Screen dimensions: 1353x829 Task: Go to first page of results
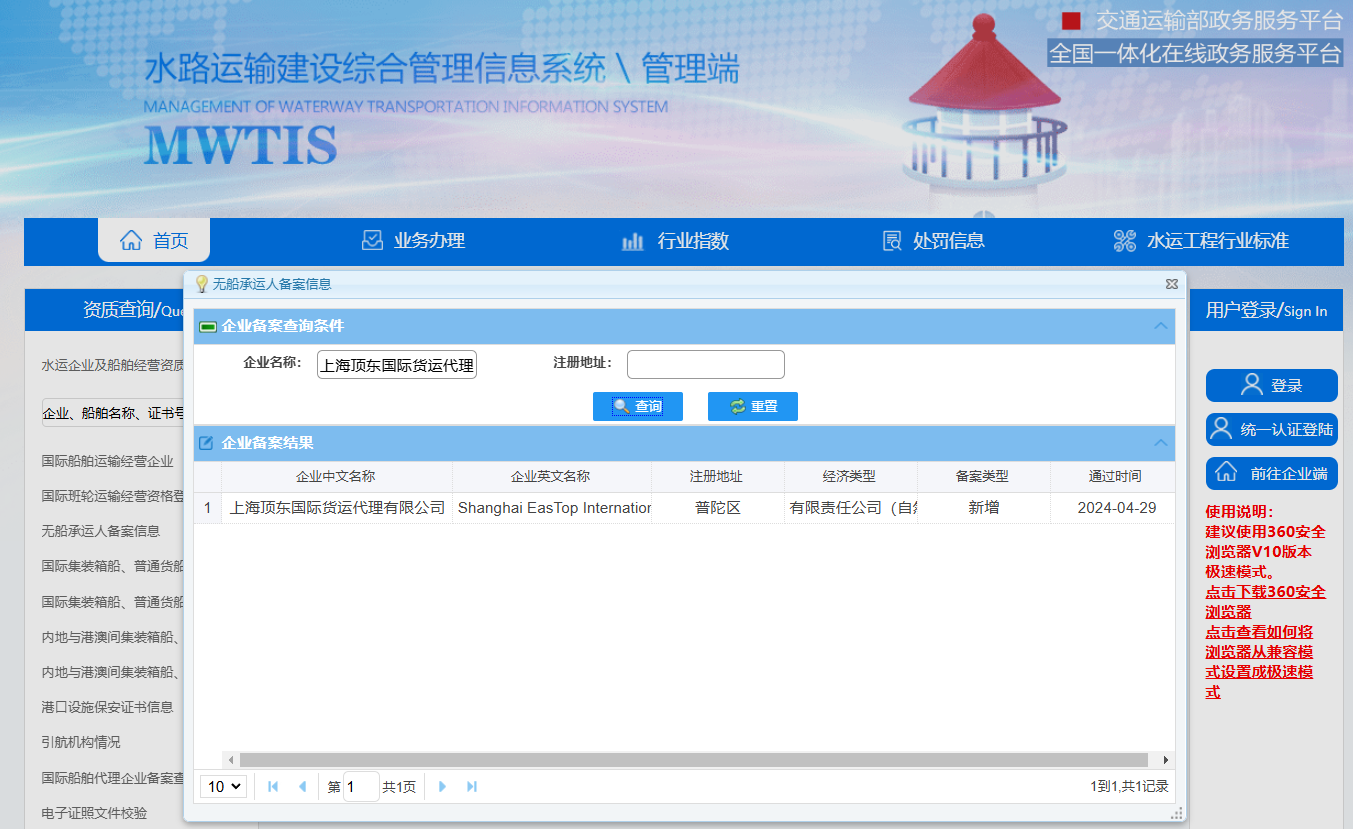click(273, 787)
